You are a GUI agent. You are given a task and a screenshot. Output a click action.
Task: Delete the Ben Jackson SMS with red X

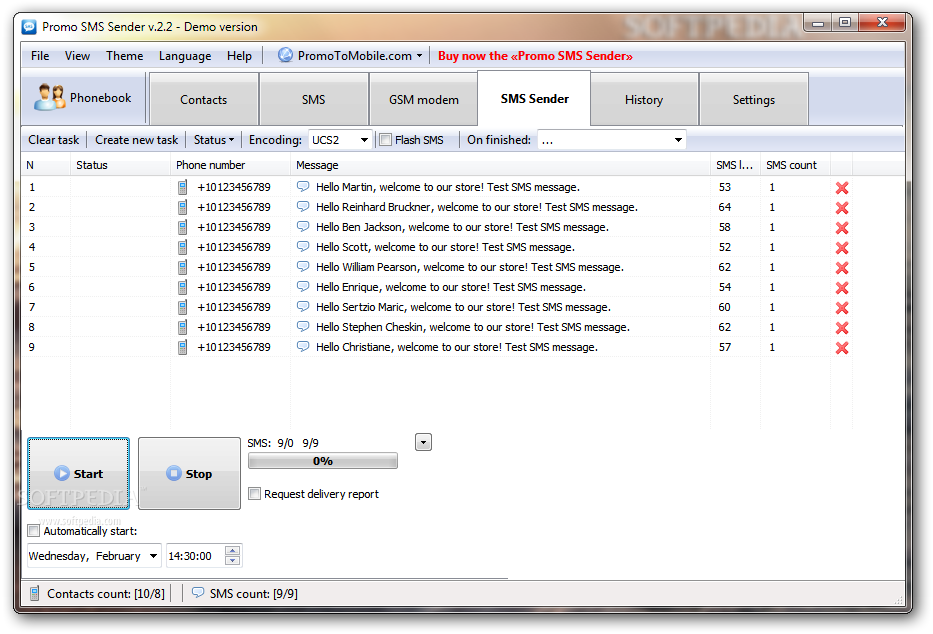[841, 228]
